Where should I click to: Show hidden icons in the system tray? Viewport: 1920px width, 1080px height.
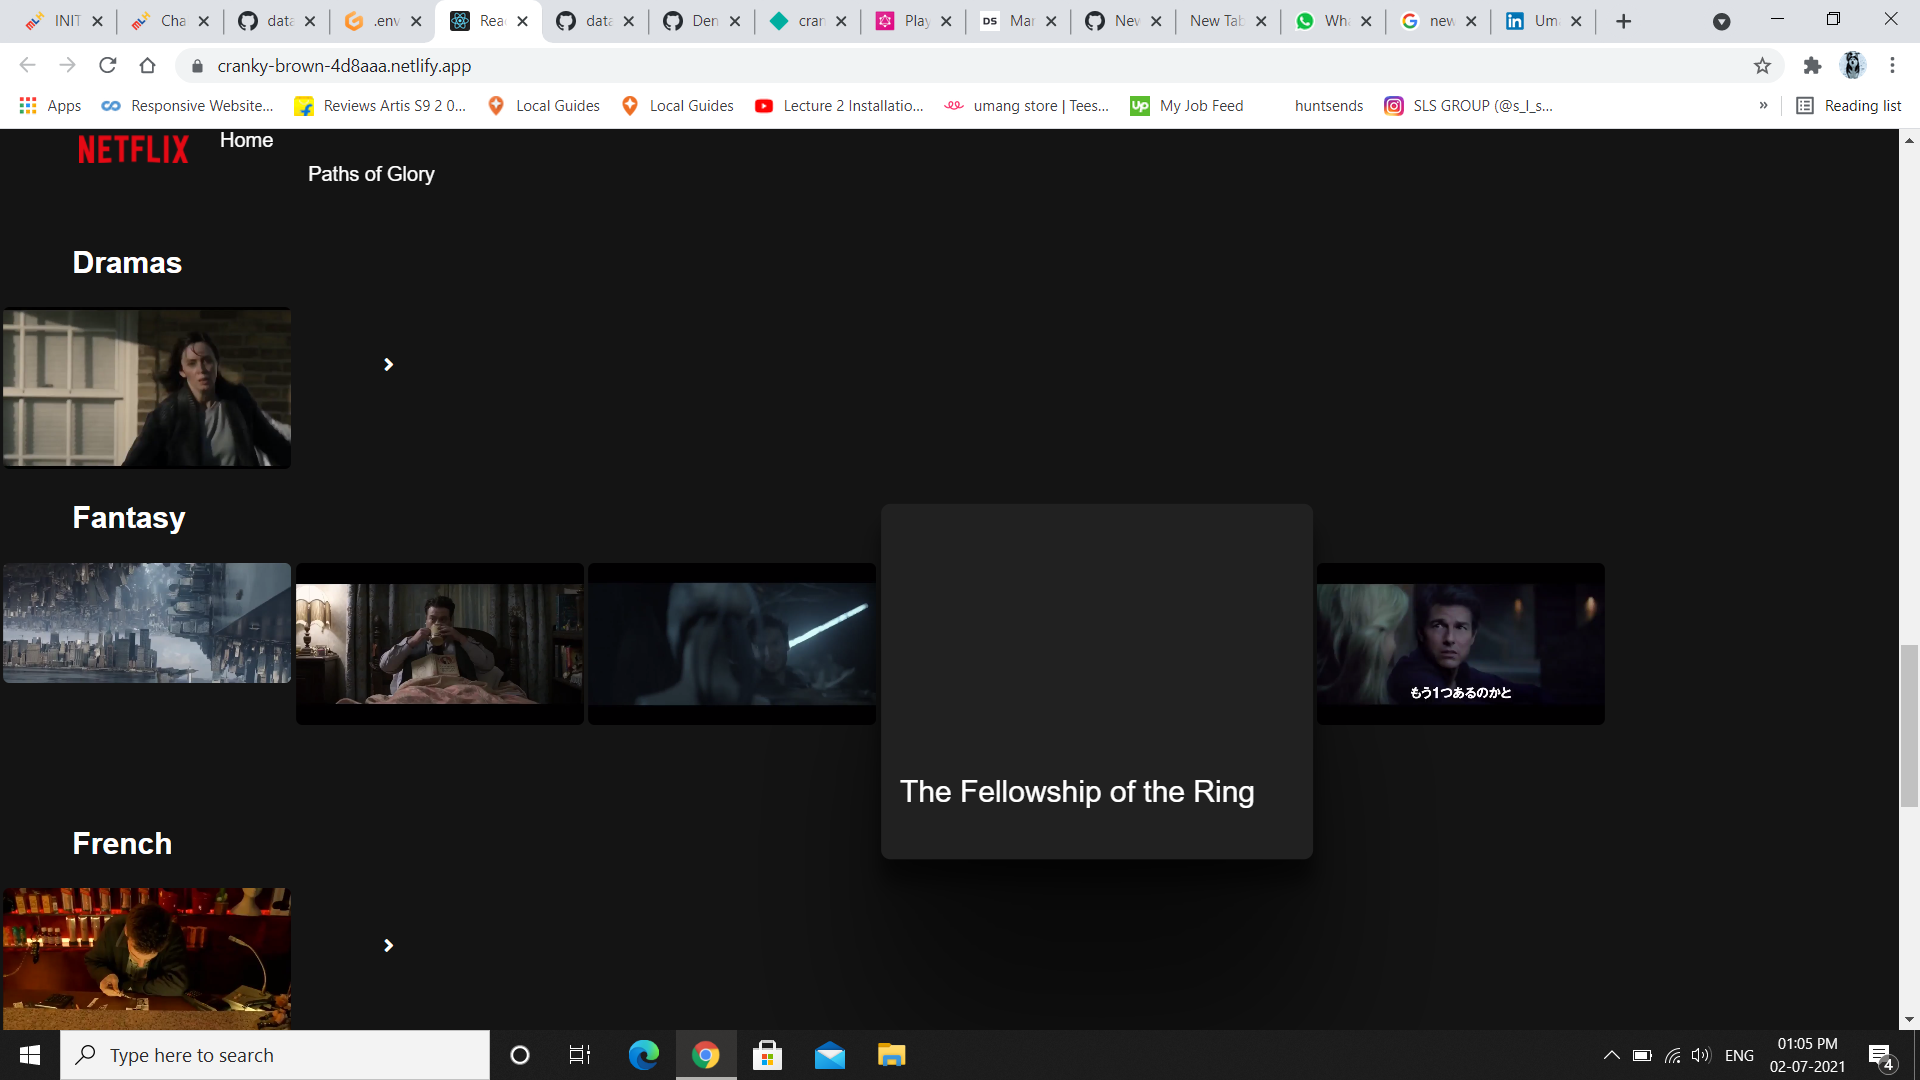tap(1611, 1054)
